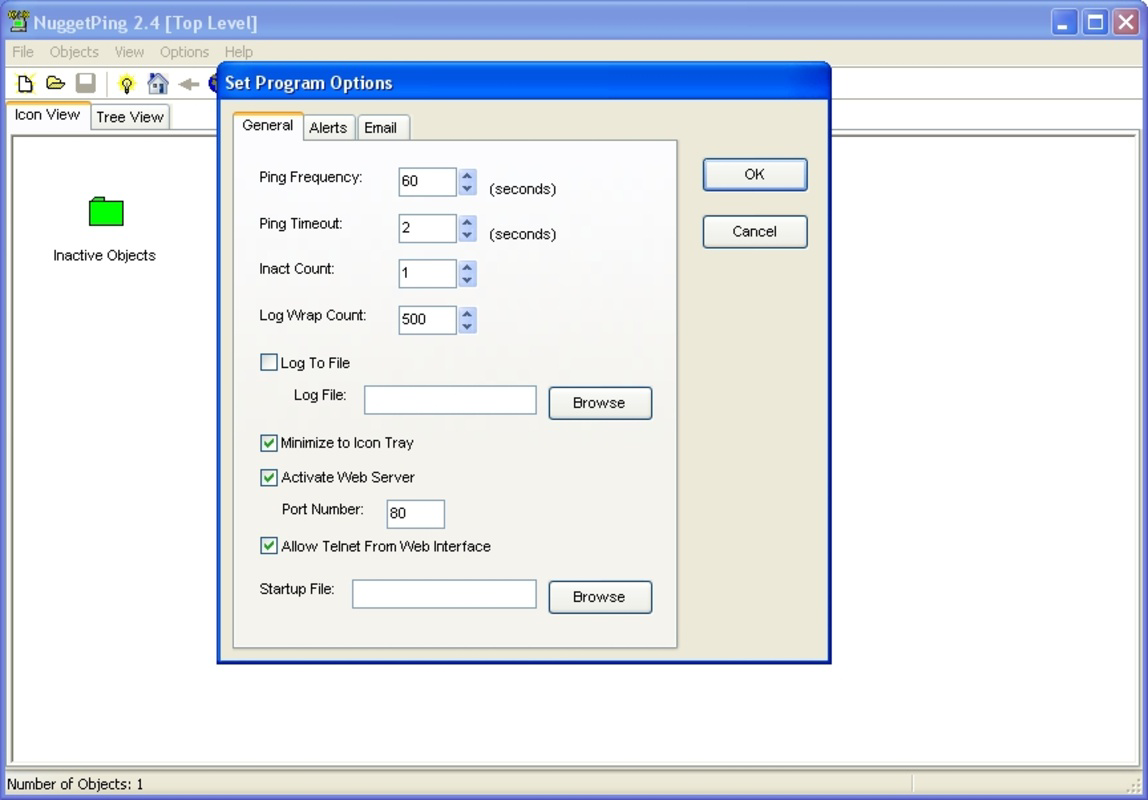The image size is (1148, 800).
Task: Maximize the NuggetPing window
Action: tap(1095, 22)
